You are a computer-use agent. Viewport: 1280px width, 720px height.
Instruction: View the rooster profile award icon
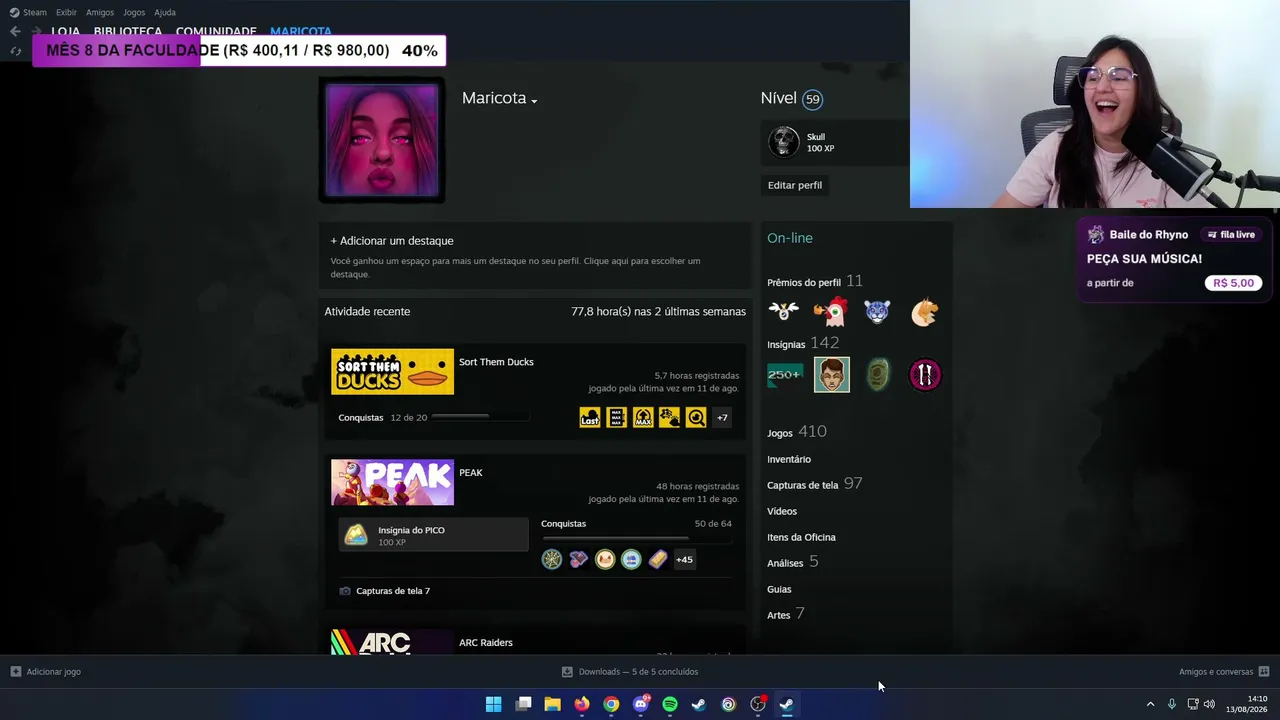[830, 312]
